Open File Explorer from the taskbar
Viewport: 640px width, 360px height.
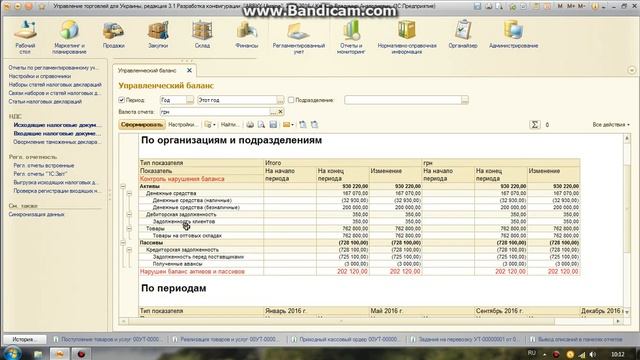38,354
